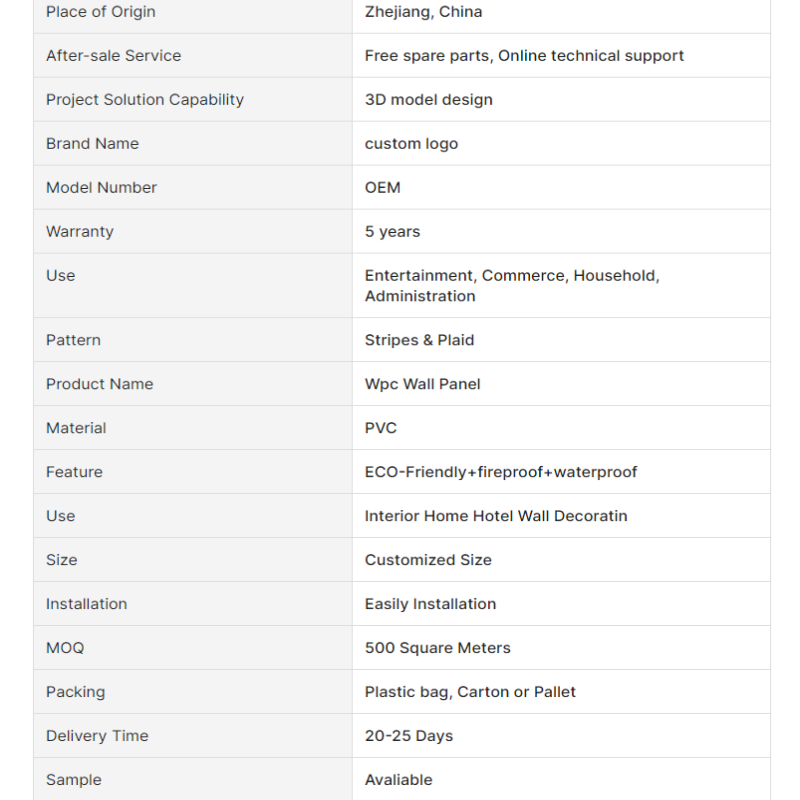Click the '500 Square Meters' MOQ value
The width and height of the screenshot is (800, 800).
click(437, 648)
